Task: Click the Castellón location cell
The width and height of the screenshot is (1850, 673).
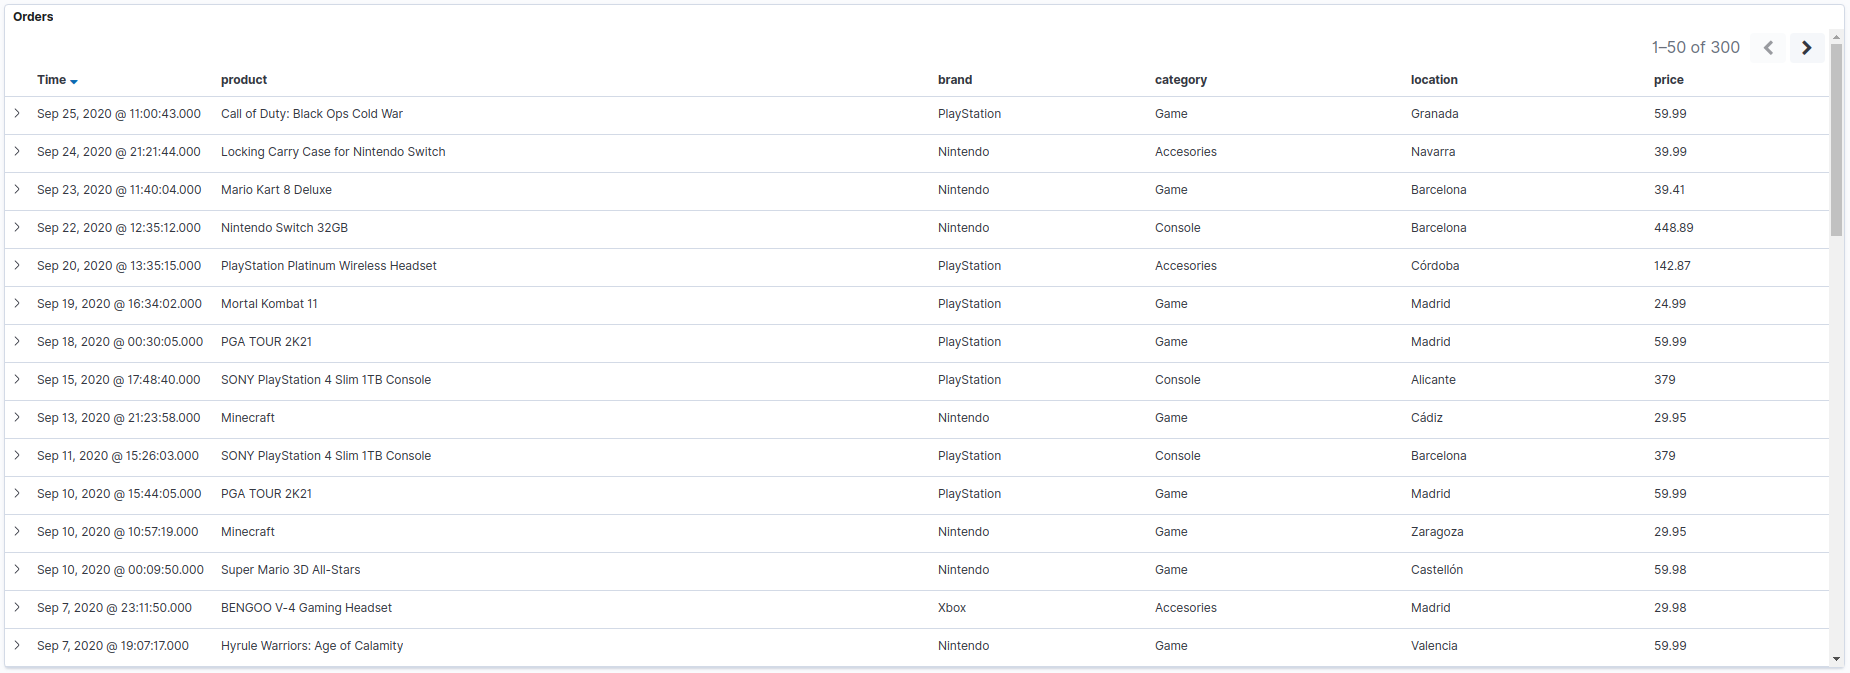Action: click(x=1437, y=570)
